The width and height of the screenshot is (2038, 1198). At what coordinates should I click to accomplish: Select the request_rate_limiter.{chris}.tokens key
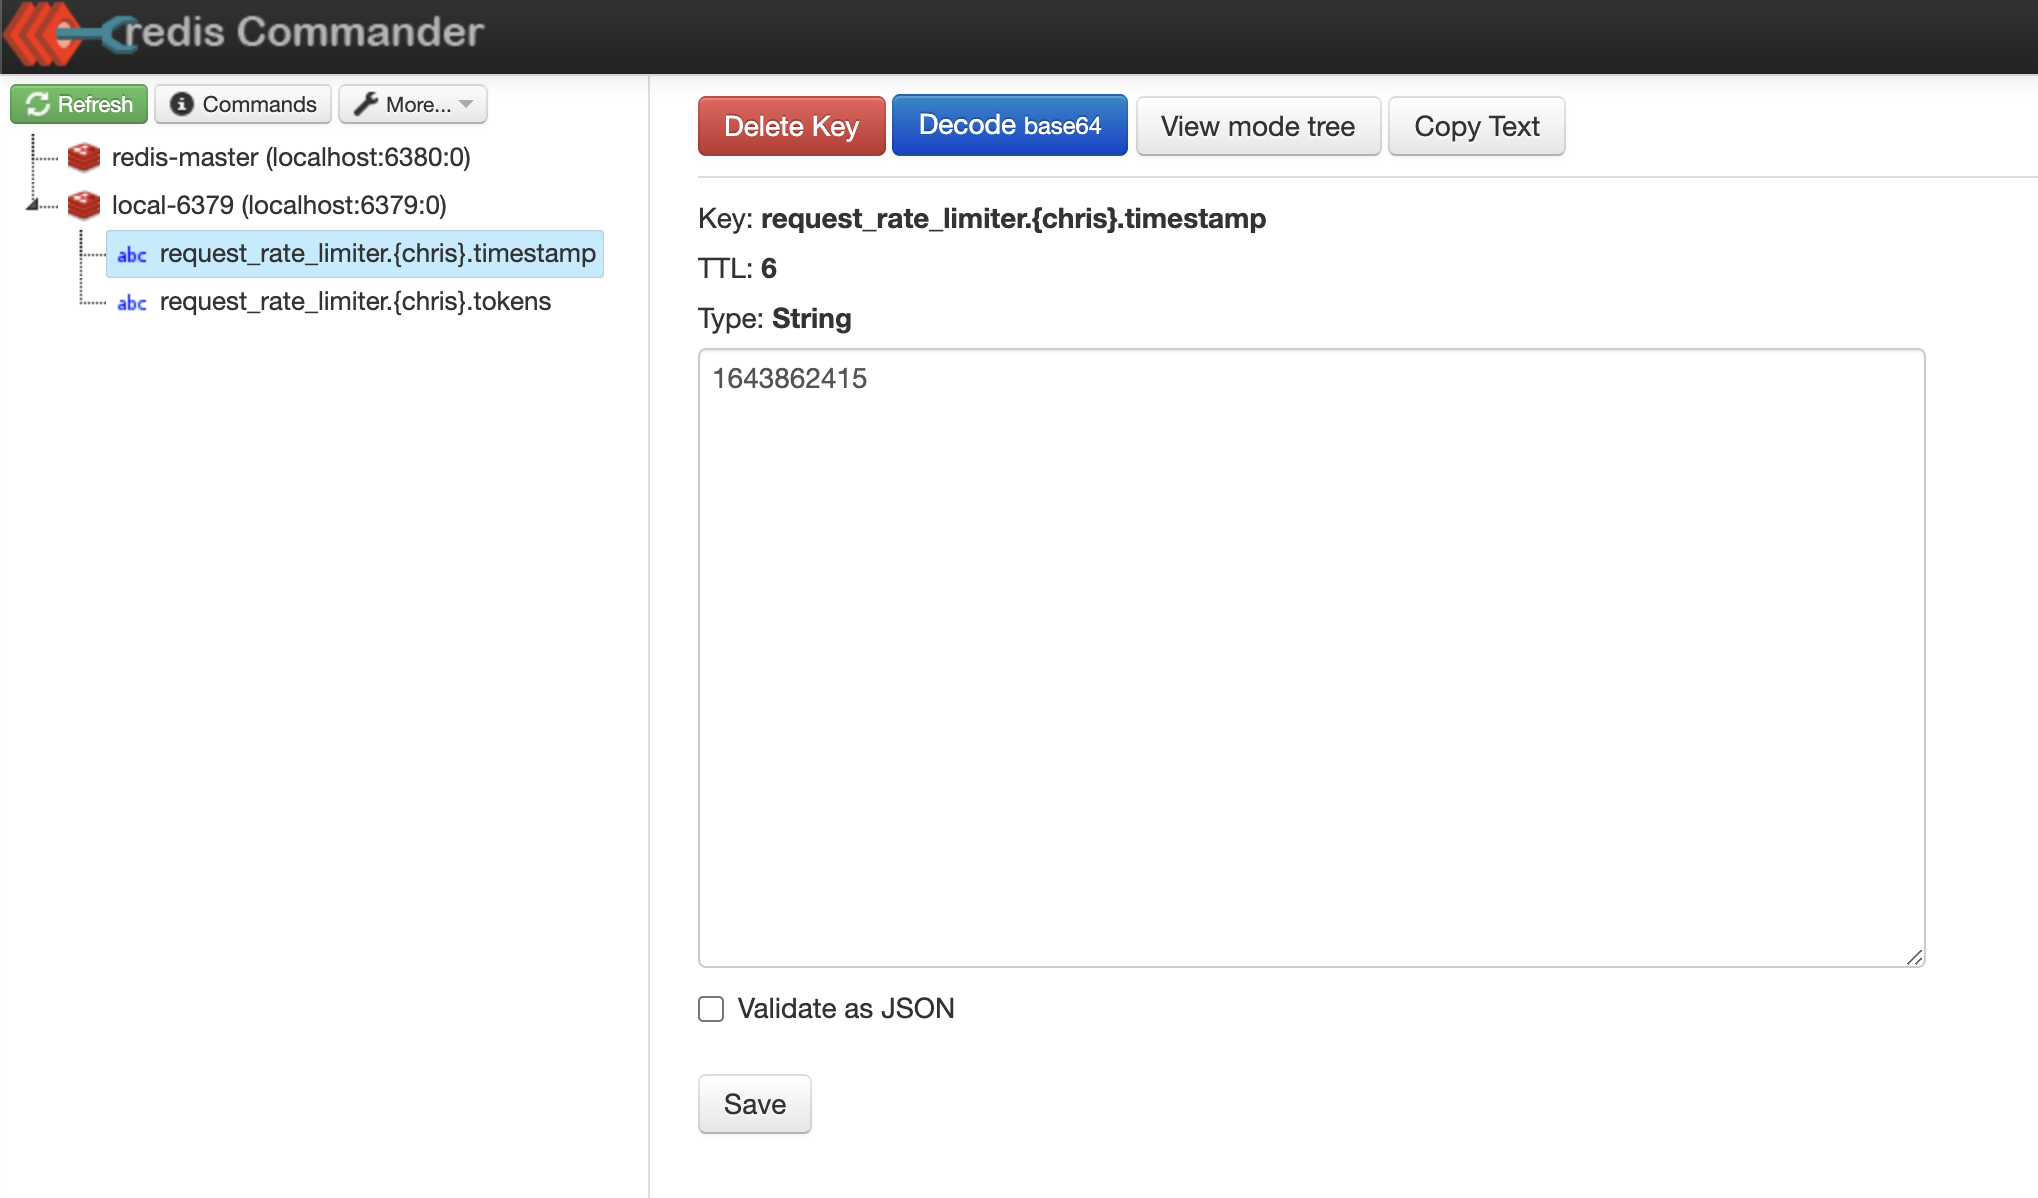(355, 302)
